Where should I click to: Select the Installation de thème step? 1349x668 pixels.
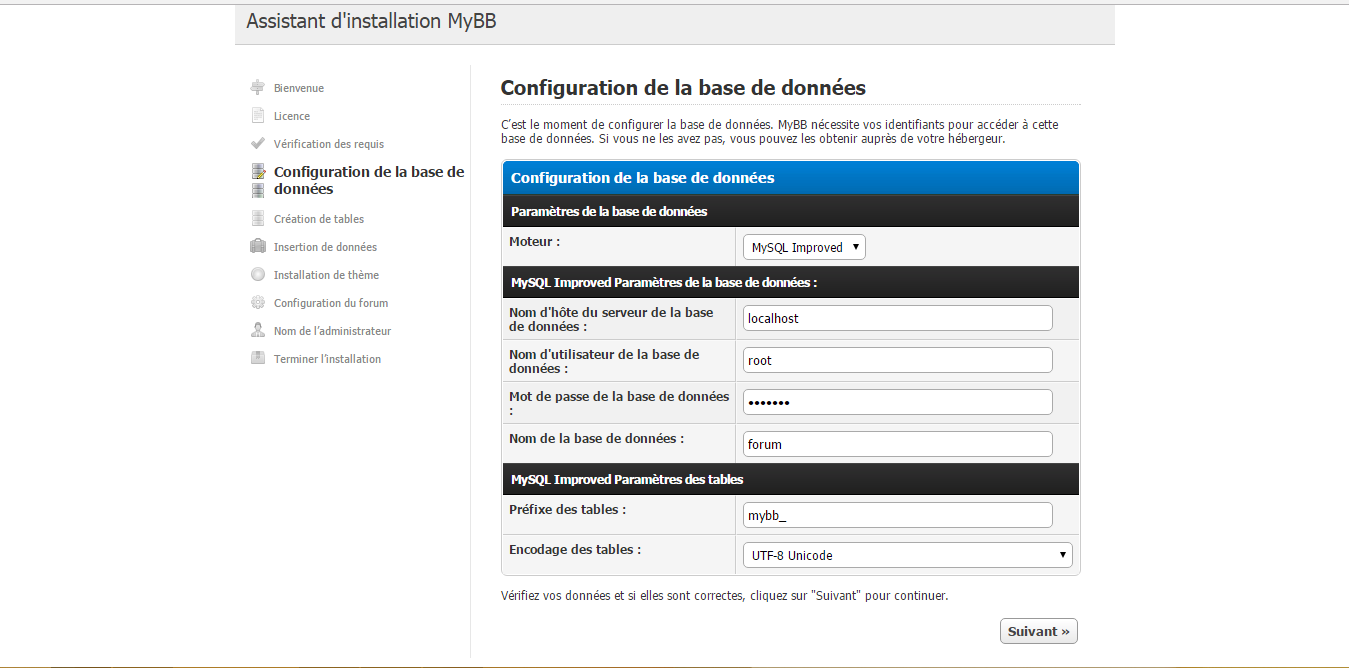pyautogui.click(x=326, y=275)
